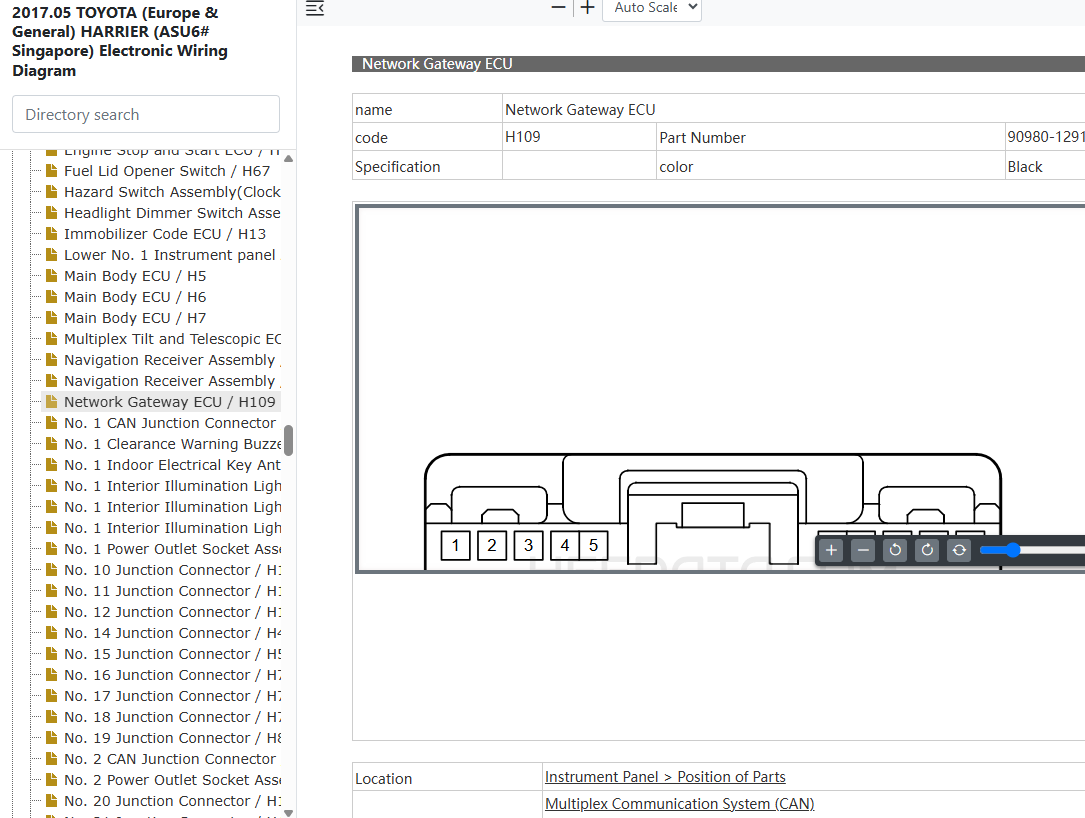
Task: Click the H109 code value cell
Action: [579, 137]
